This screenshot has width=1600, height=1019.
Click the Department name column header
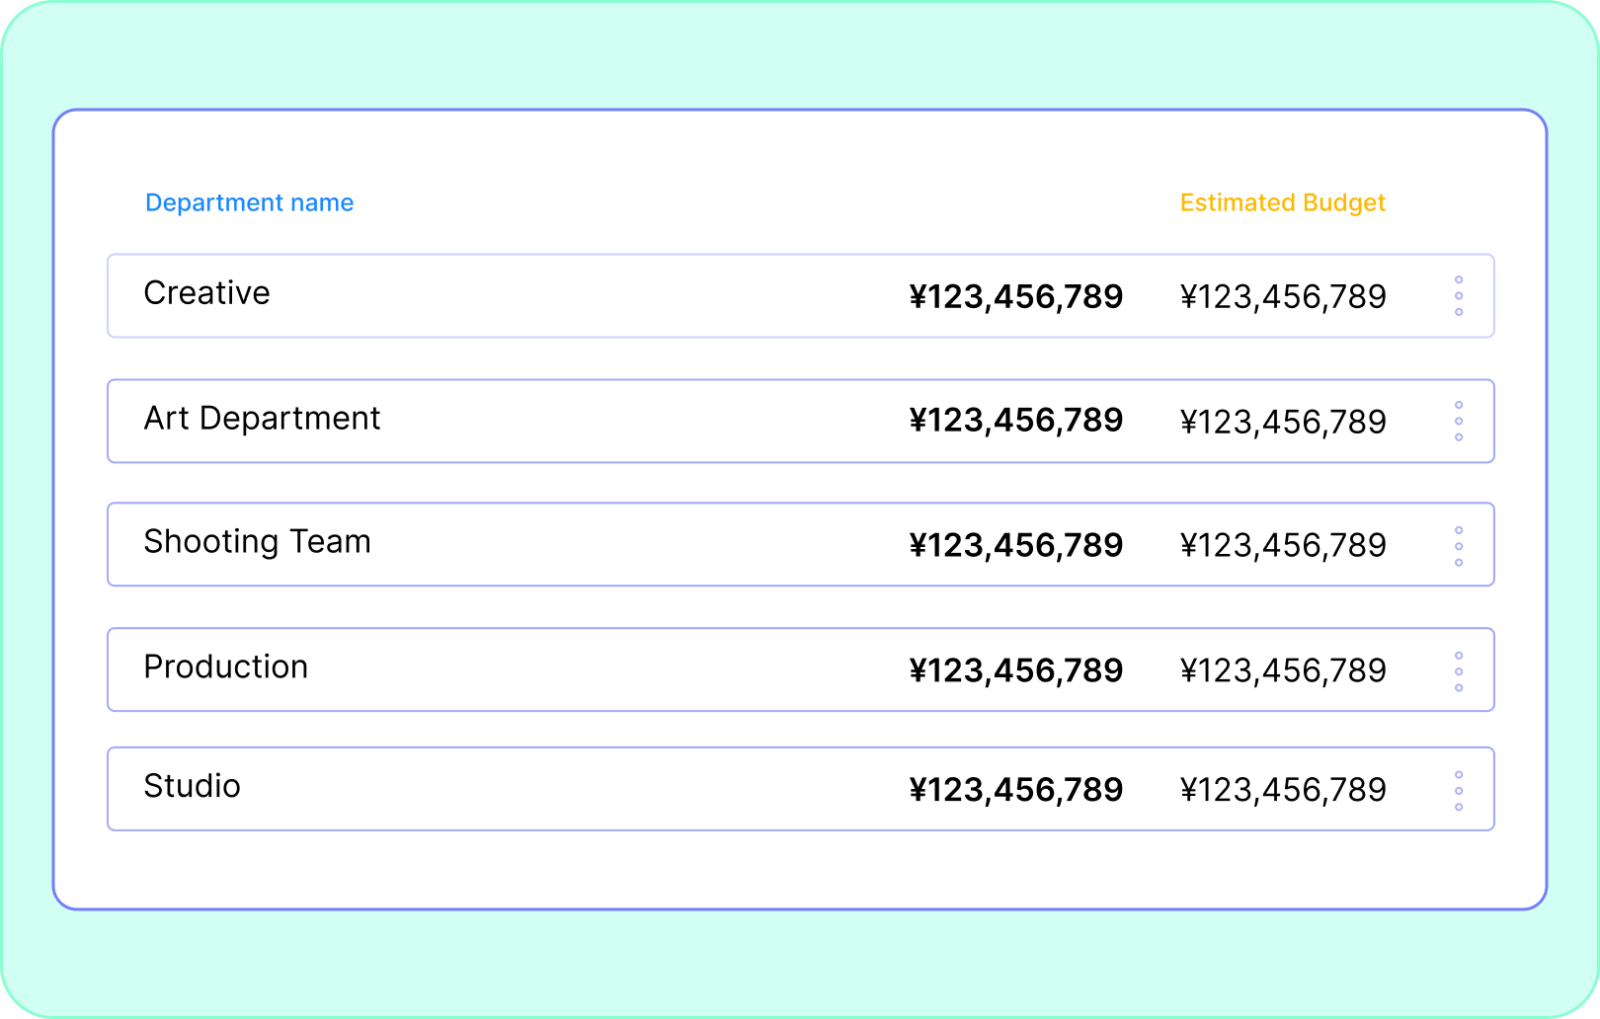(x=249, y=203)
